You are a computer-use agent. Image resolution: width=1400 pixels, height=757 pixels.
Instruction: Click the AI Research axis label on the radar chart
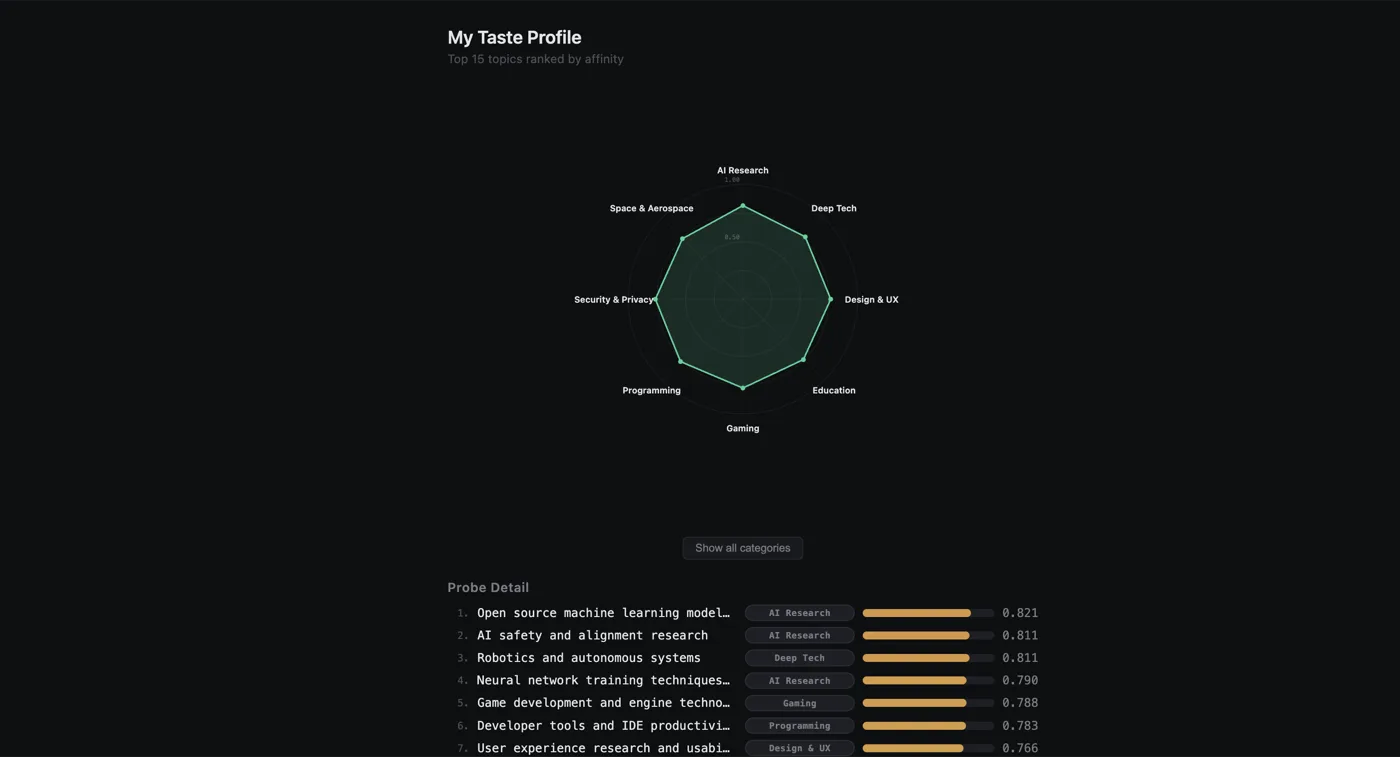point(742,170)
